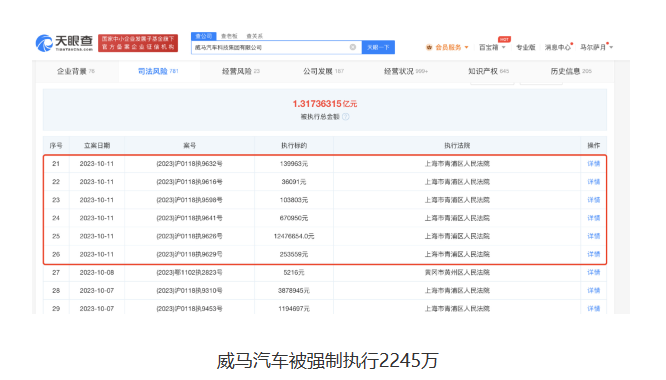Open the 马尔萨月 user account dropdown
Viewport: 666px width, 380px height.
pyautogui.click(x=596, y=47)
